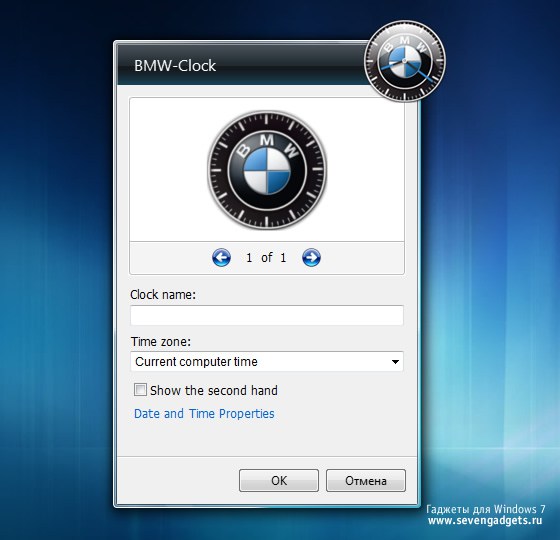Select 'Current computer time' combo box text
This screenshot has width=560, height=540.
pyautogui.click(x=196, y=362)
